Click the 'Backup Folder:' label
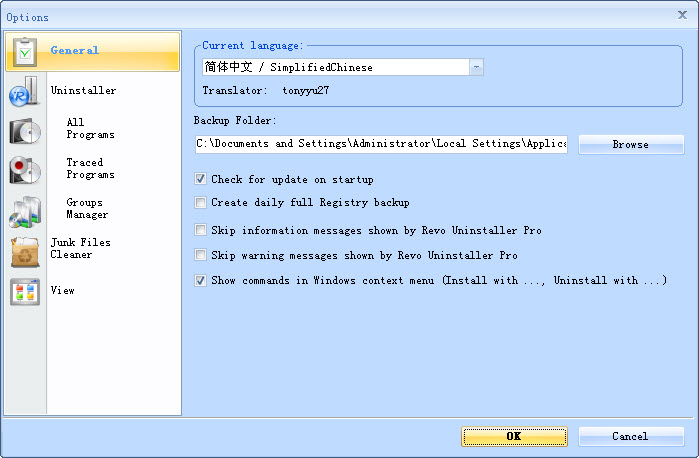 tap(235, 120)
